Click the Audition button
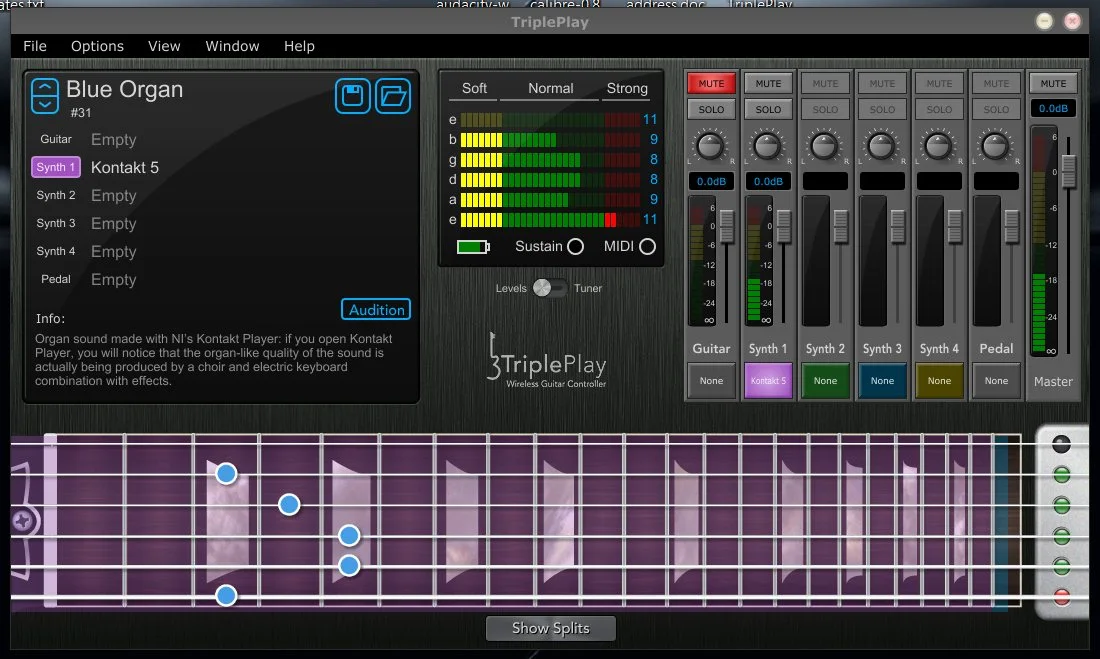1100x659 pixels. 376,309
